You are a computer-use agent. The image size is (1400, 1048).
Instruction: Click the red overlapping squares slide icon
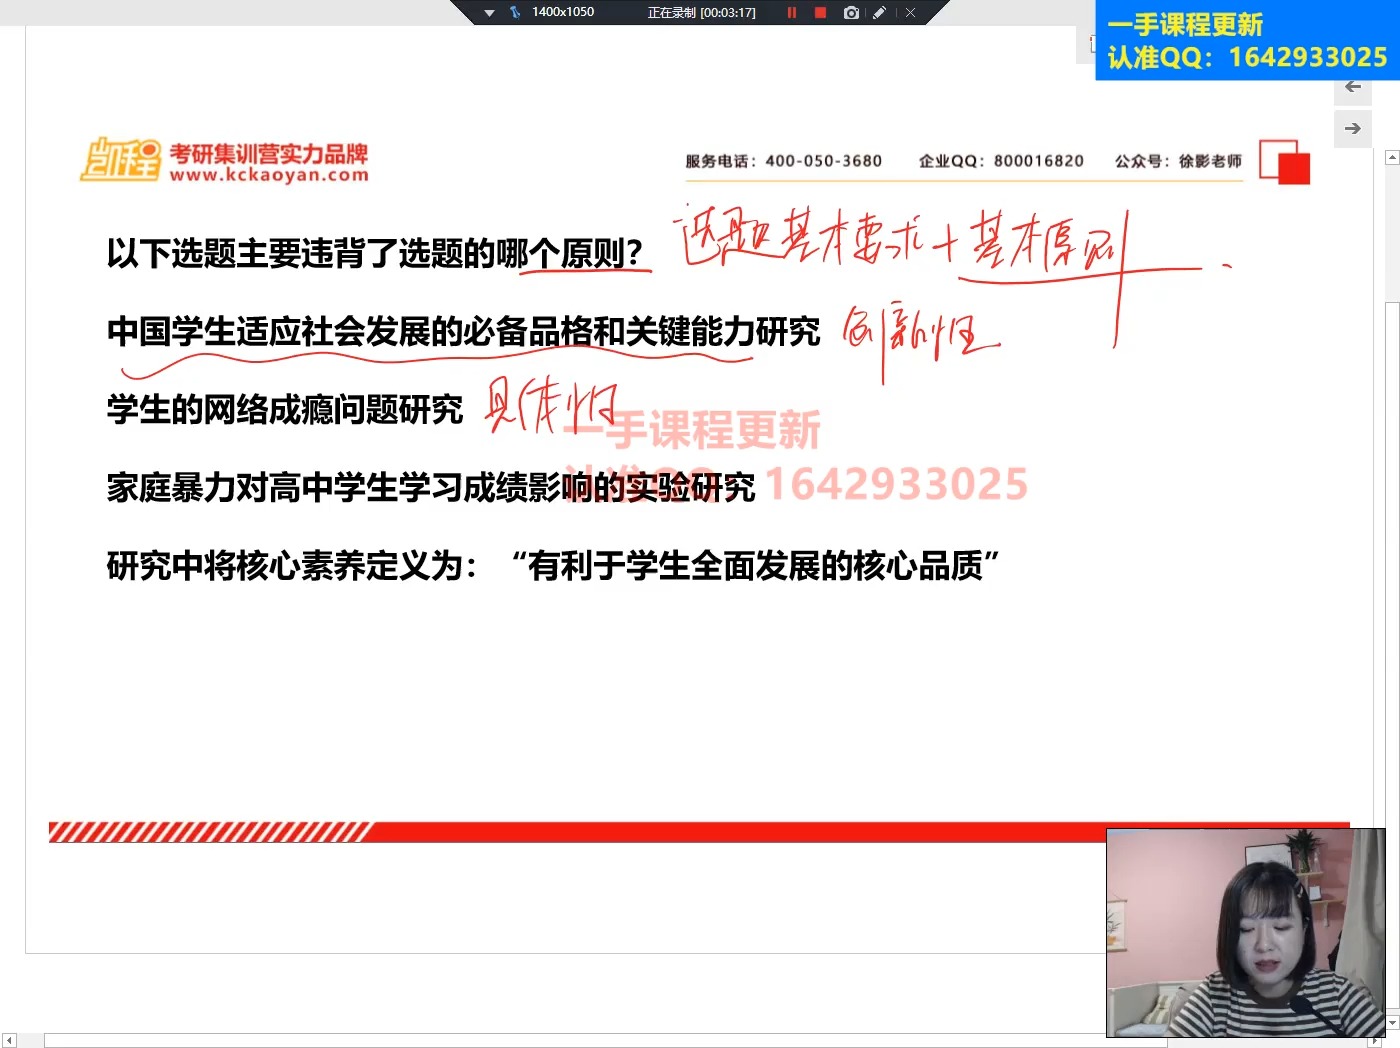pos(1285,161)
